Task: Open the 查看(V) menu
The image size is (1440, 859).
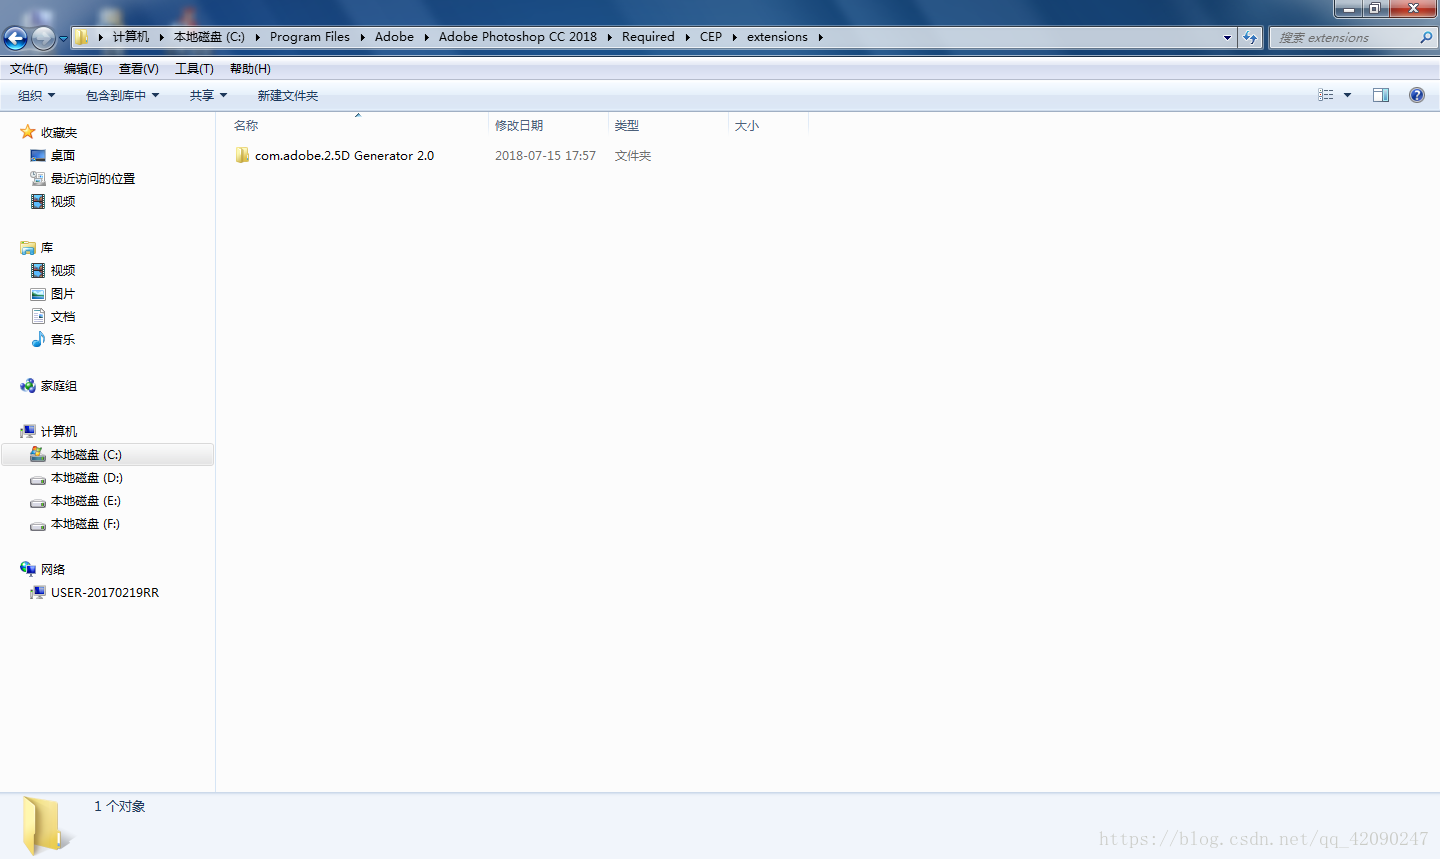Action: pos(139,69)
